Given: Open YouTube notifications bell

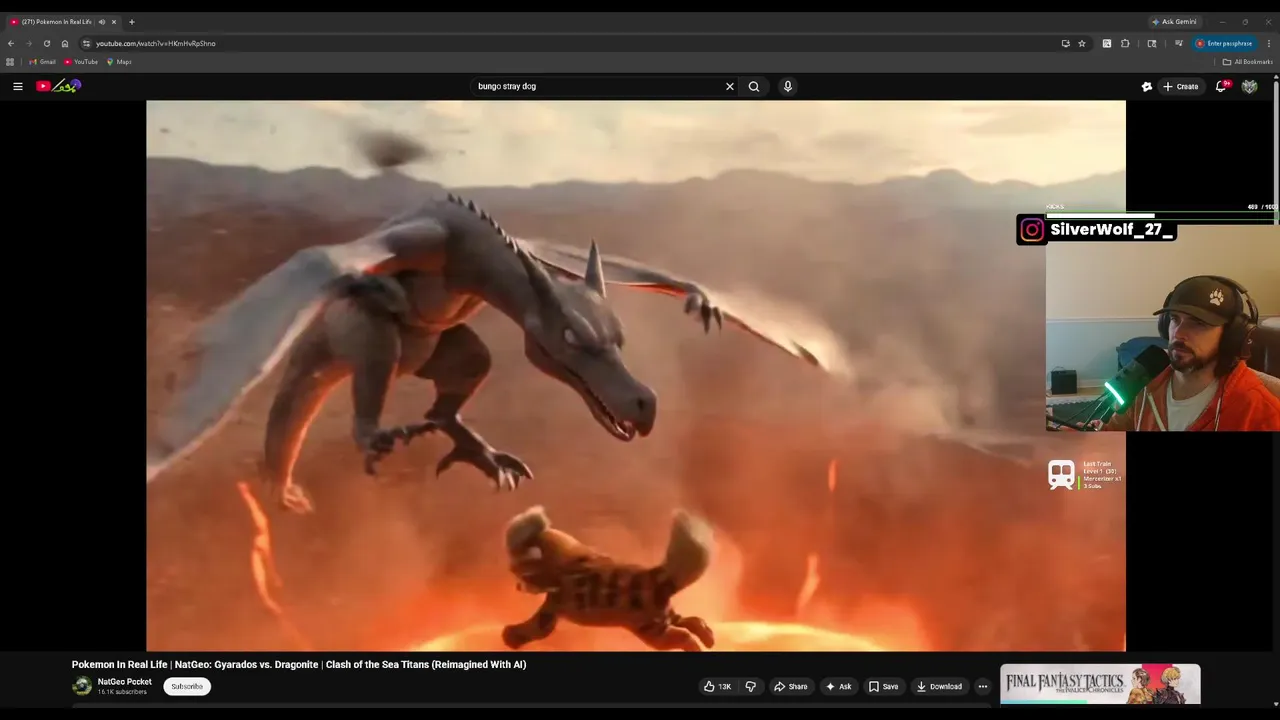Looking at the screenshot, I should click(x=1222, y=86).
